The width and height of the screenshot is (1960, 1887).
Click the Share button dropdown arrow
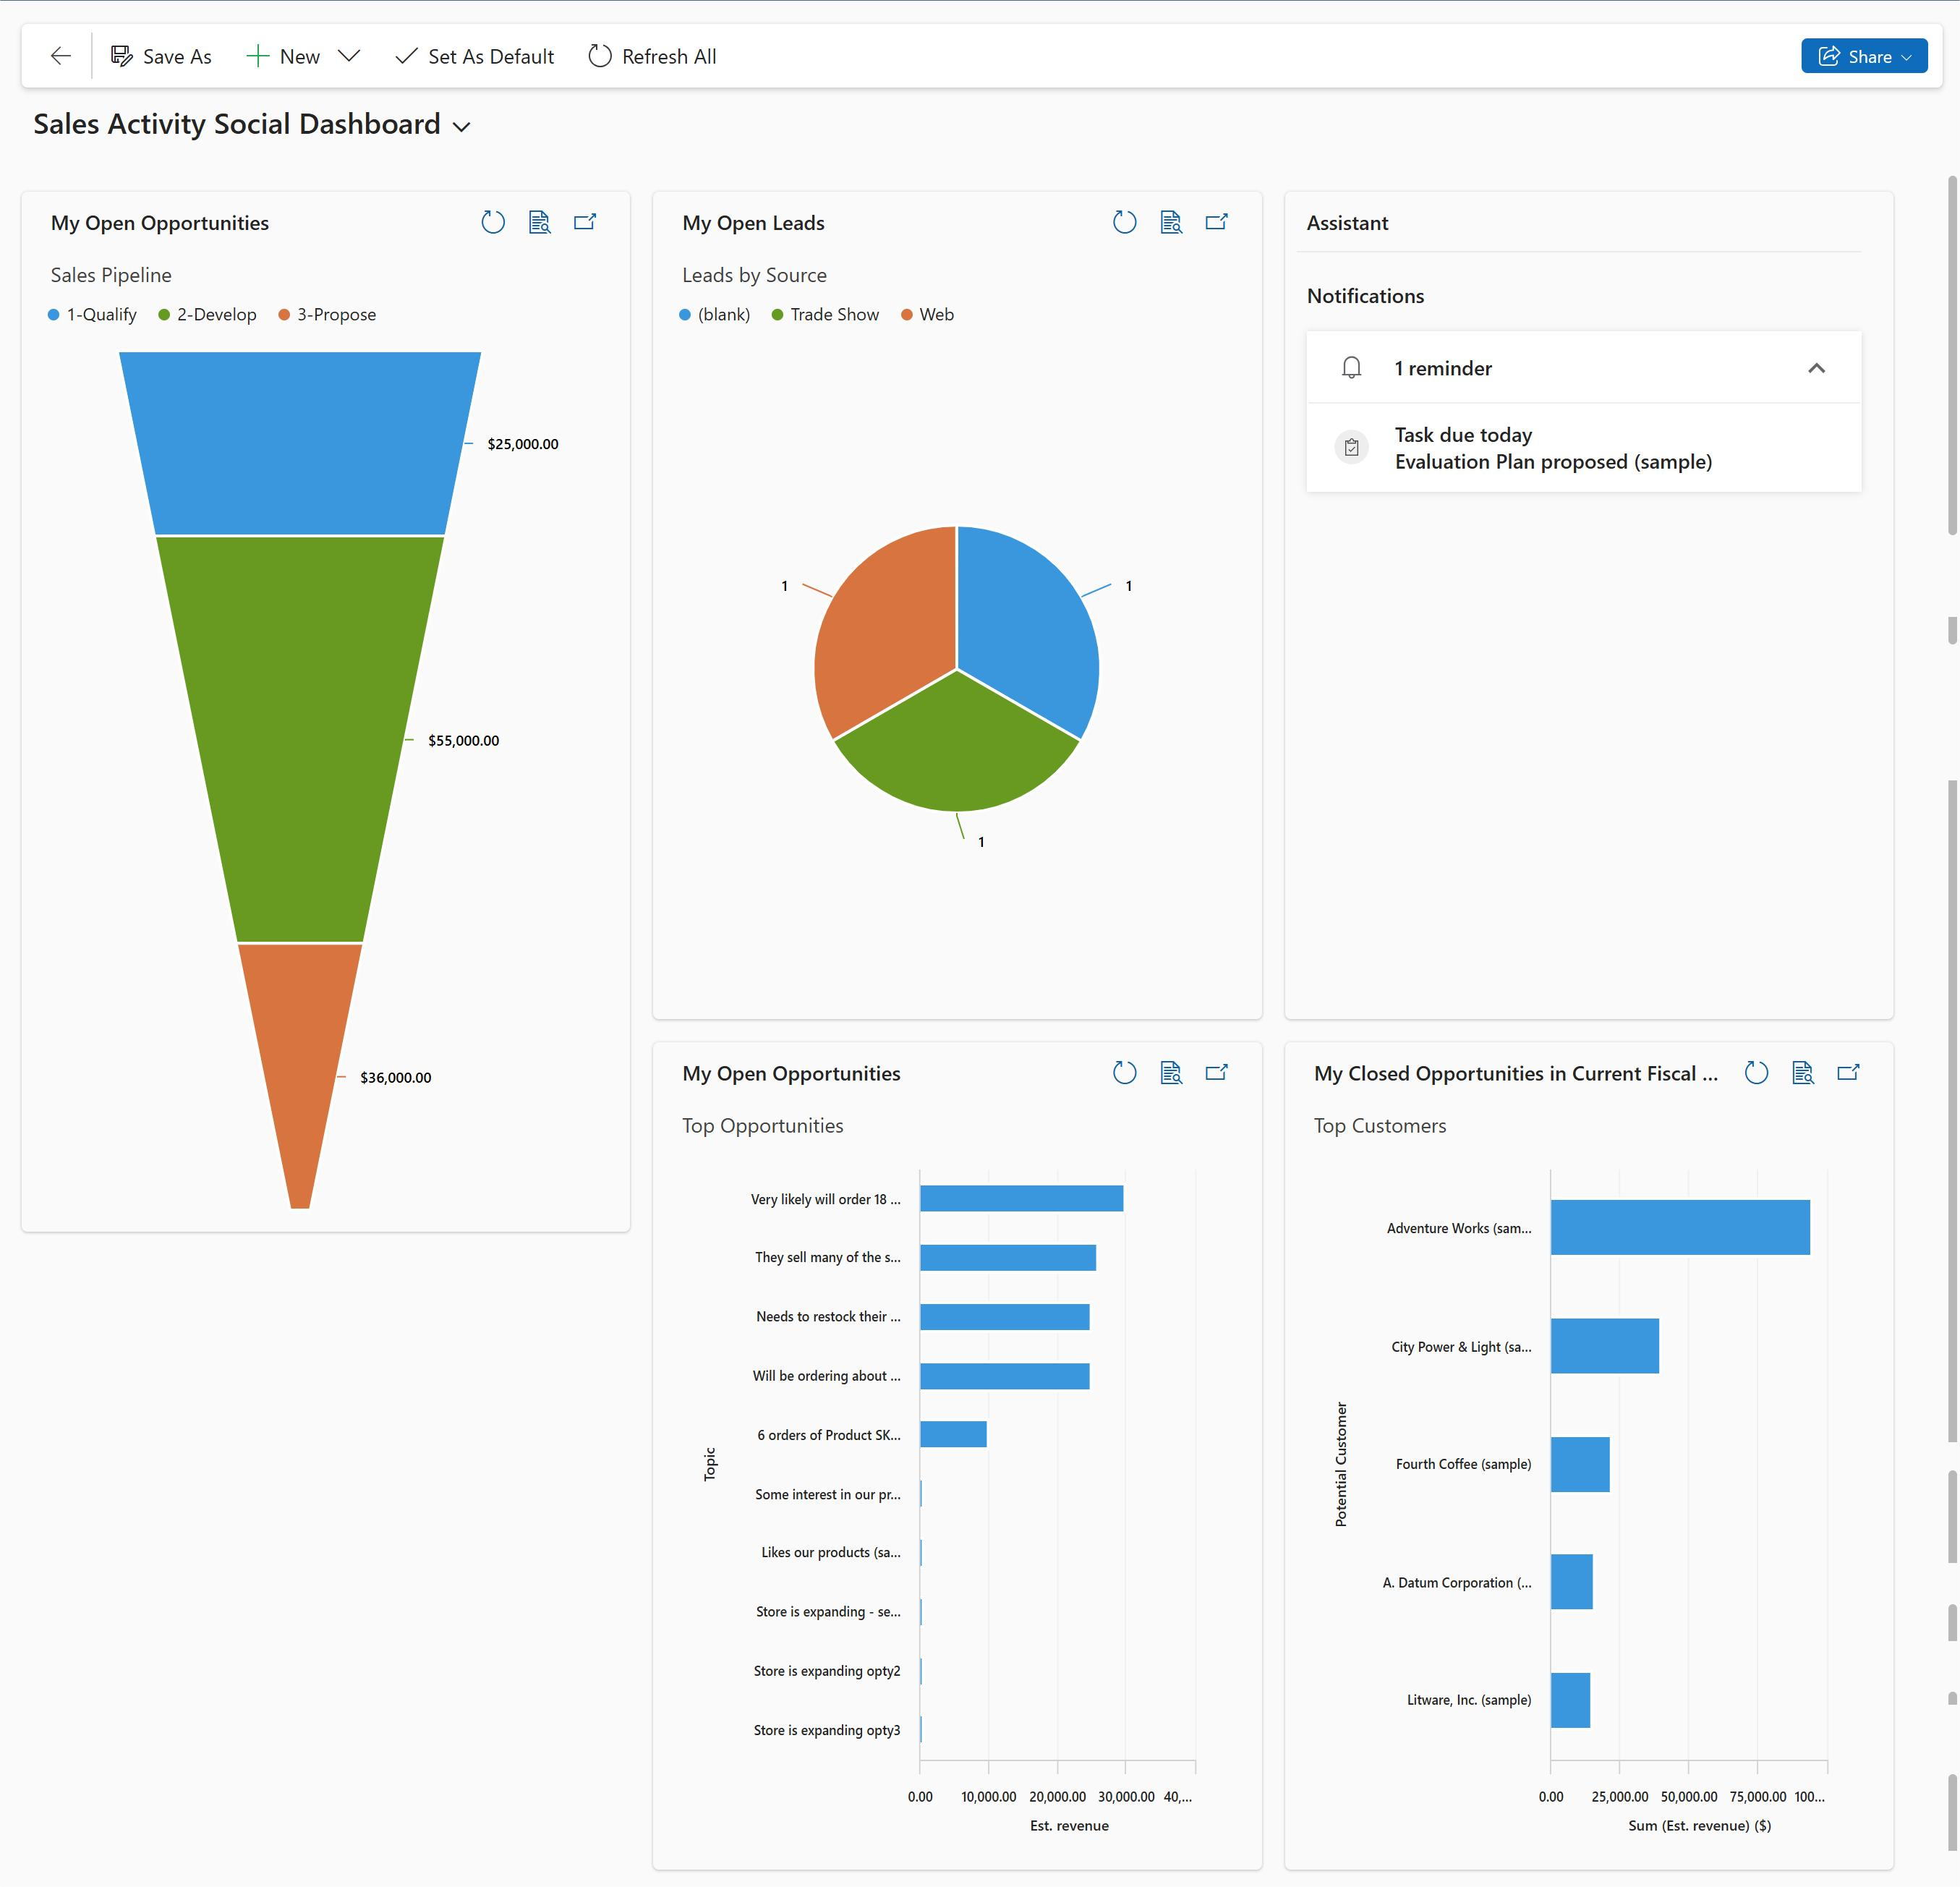pos(1914,56)
